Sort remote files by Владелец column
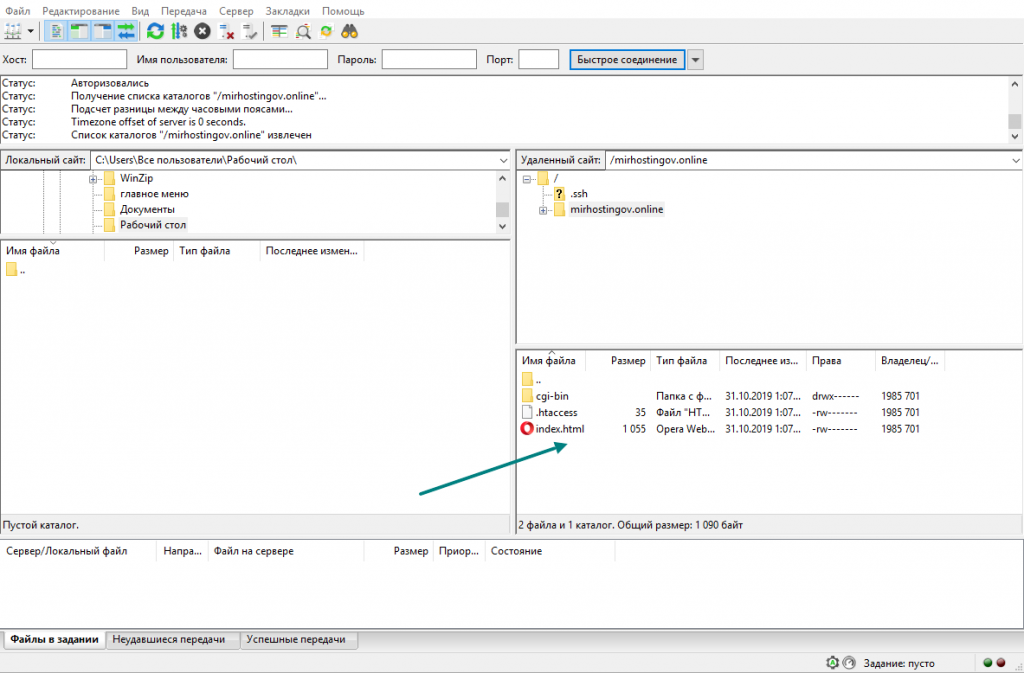Viewport: 1024px width, 673px height. (910, 360)
